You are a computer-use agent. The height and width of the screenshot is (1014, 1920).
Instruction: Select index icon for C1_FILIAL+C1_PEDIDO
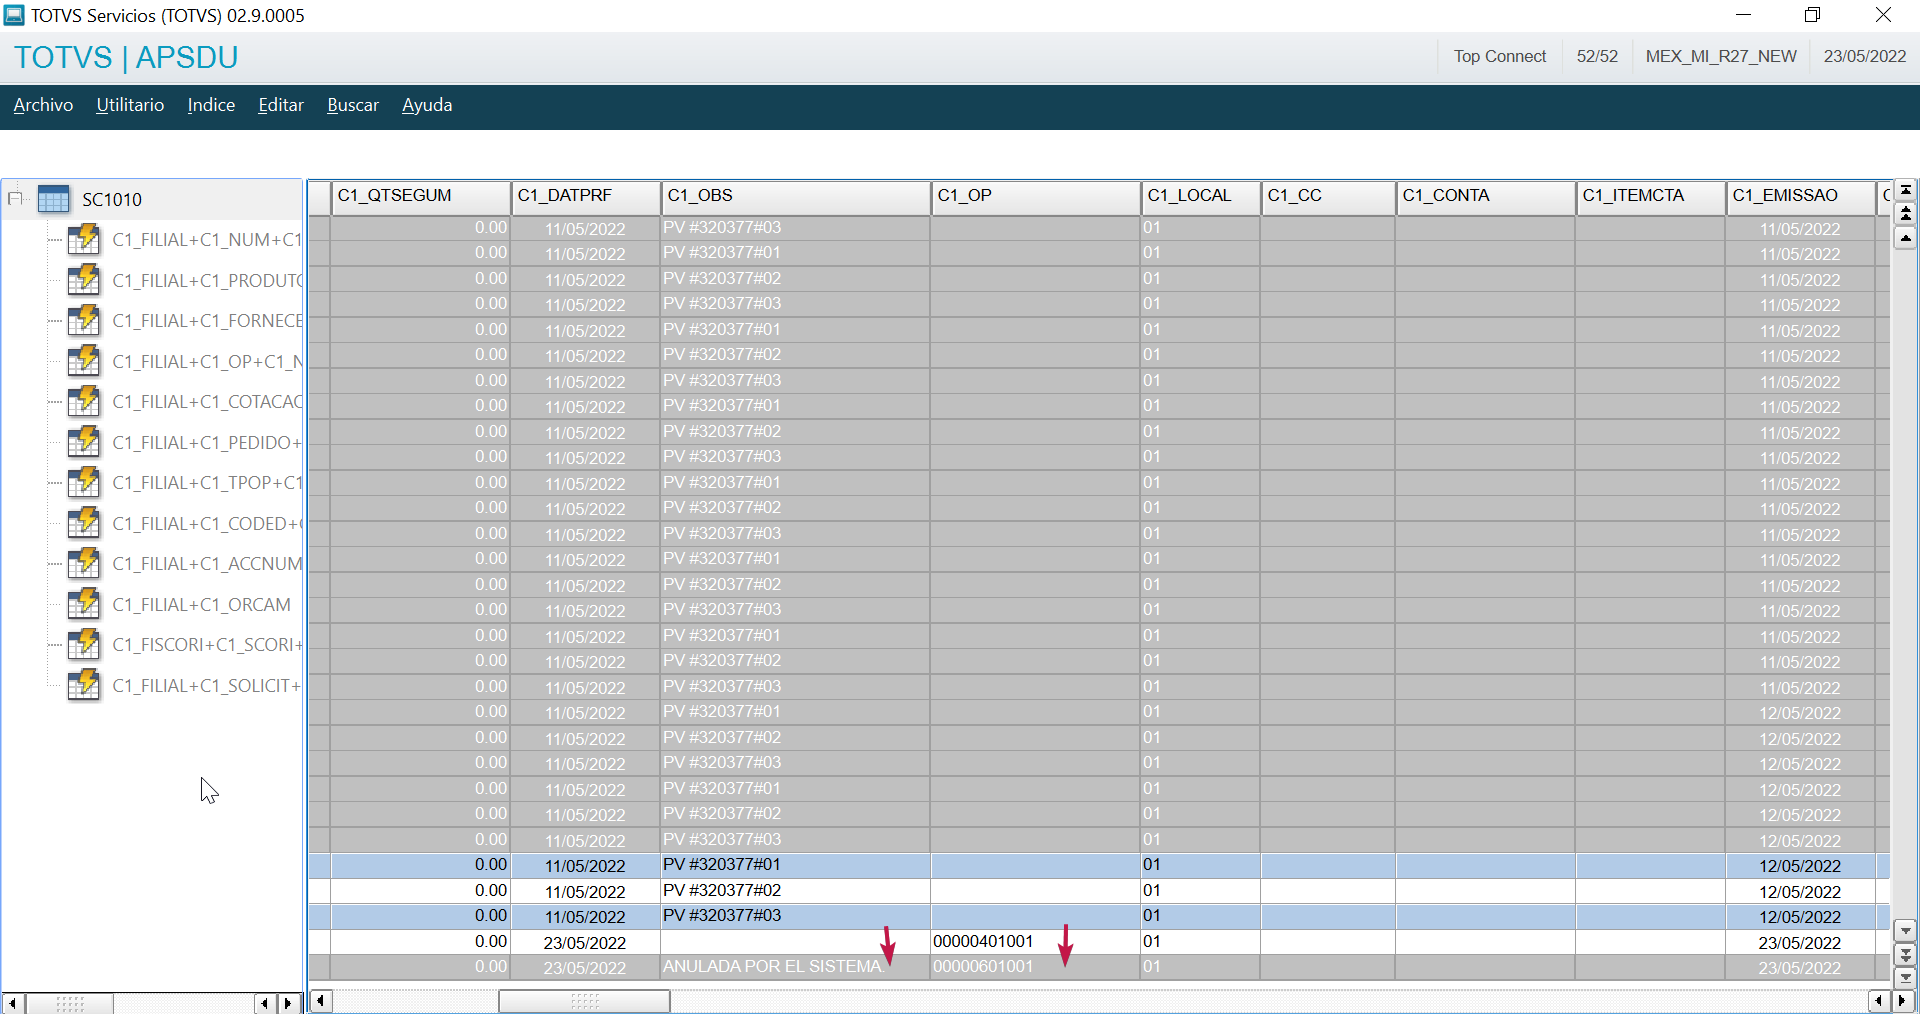(84, 442)
